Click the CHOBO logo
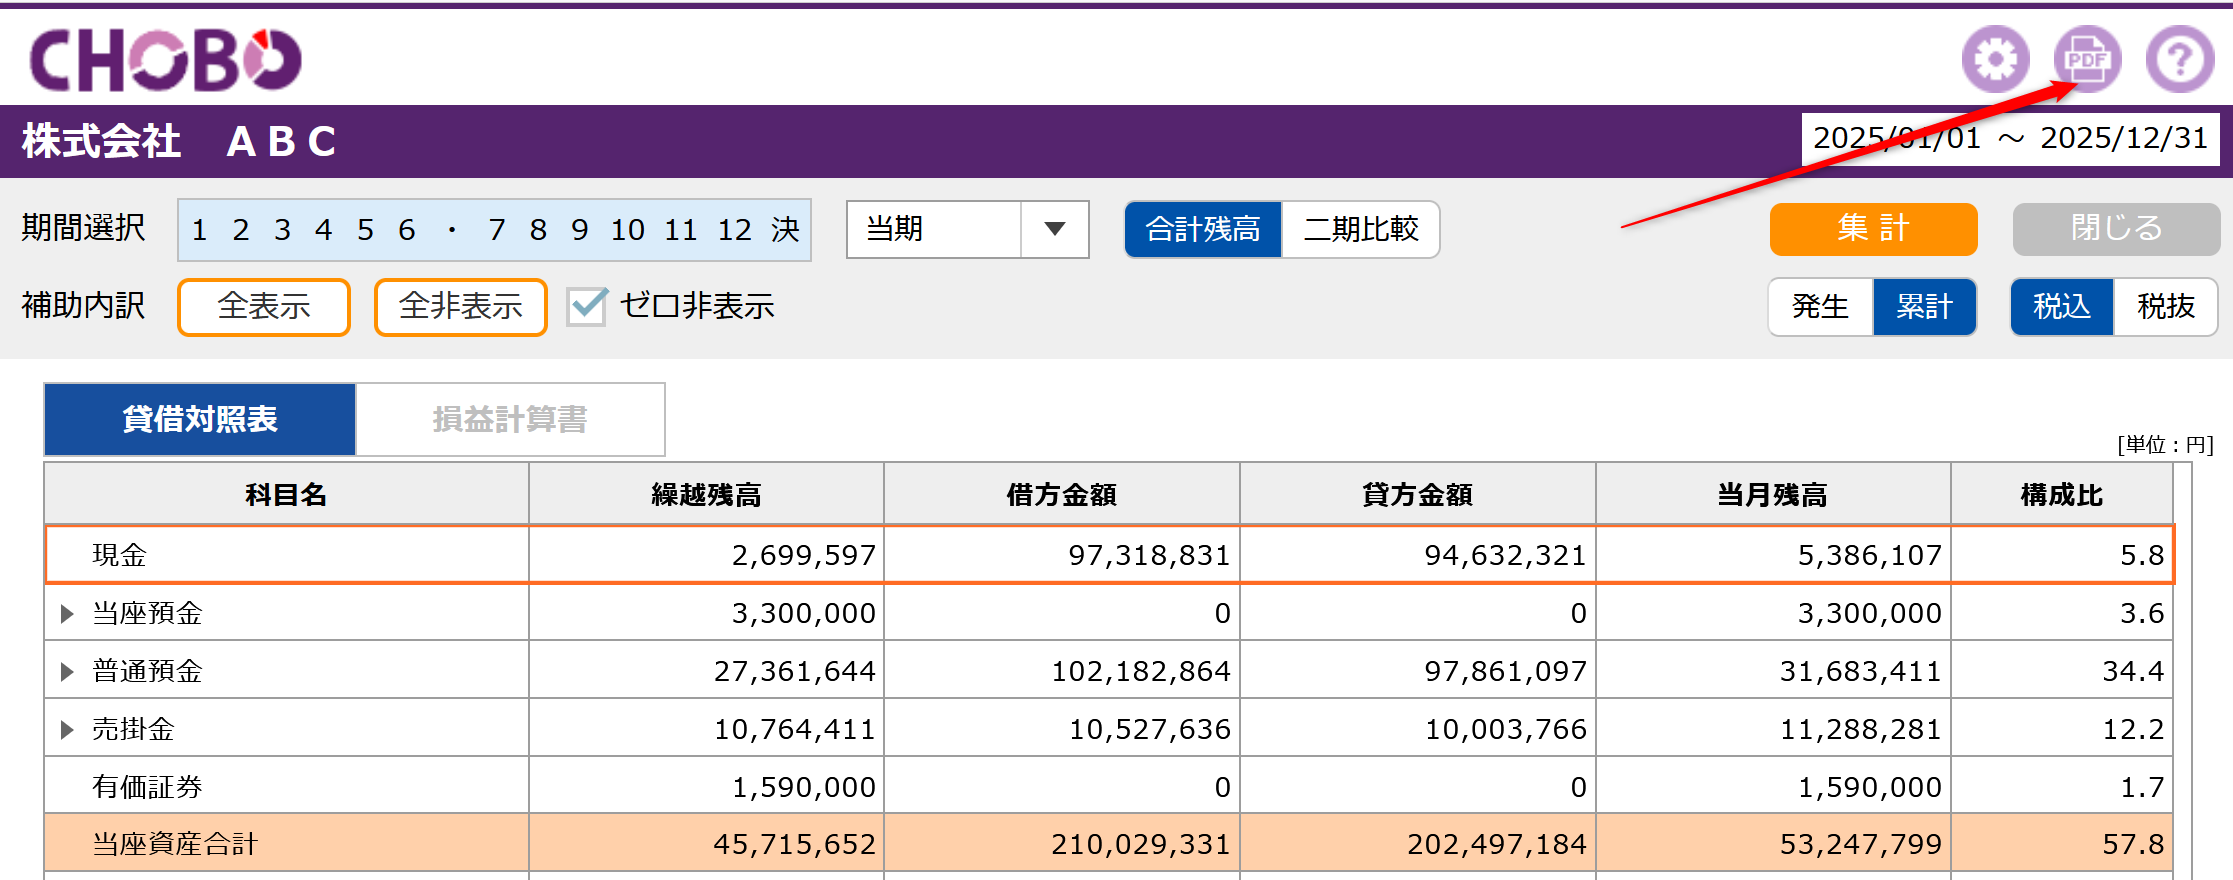Screen dimensions: 2233x880 165,60
